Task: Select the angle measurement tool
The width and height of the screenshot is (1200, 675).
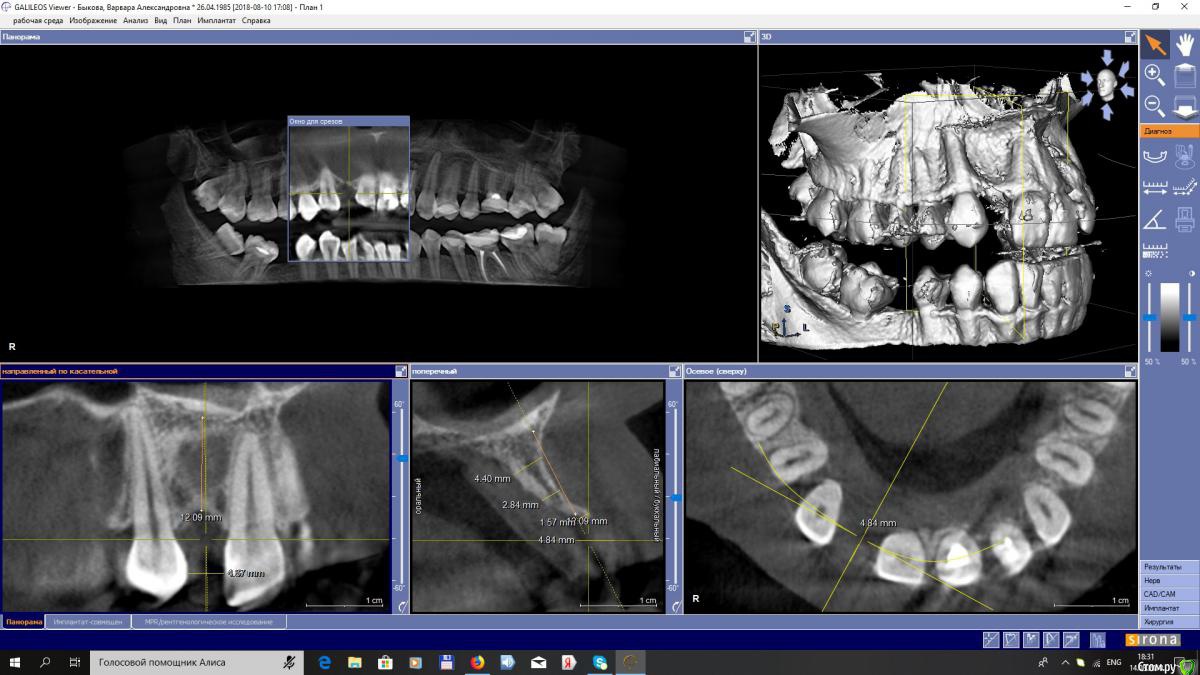Action: pyautogui.click(x=1155, y=219)
